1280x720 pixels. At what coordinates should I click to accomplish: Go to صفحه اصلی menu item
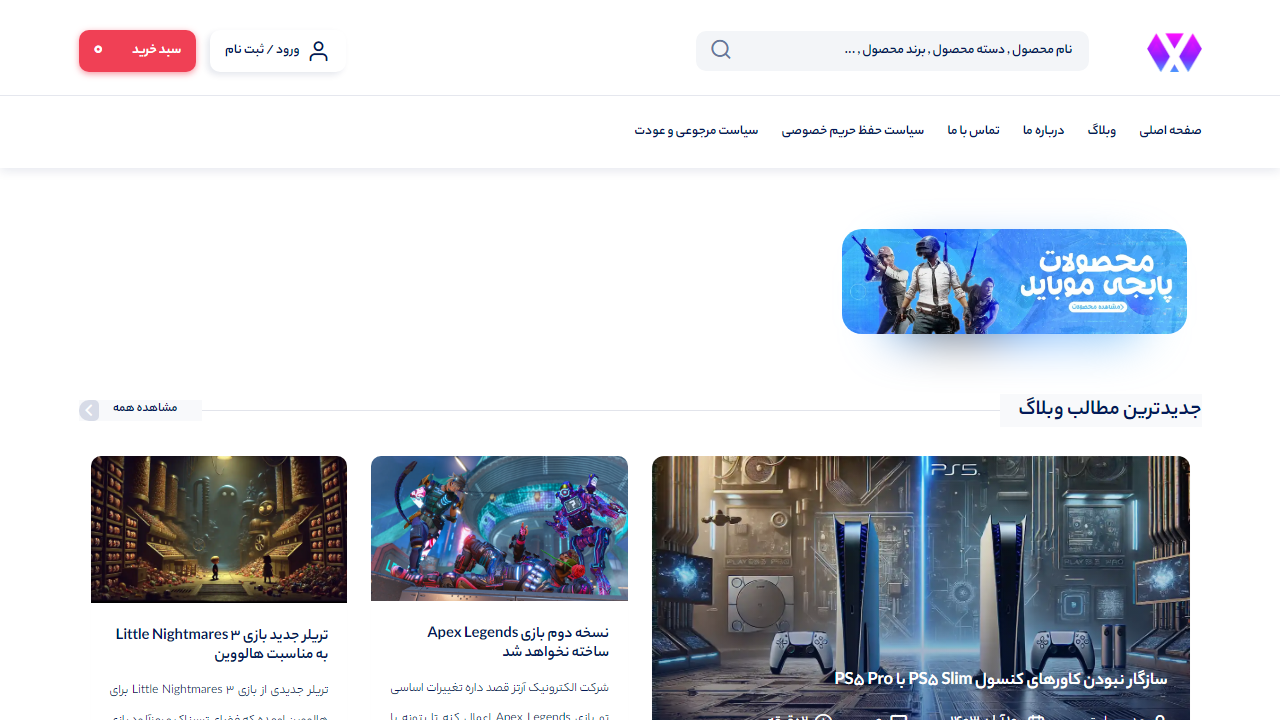click(1170, 131)
